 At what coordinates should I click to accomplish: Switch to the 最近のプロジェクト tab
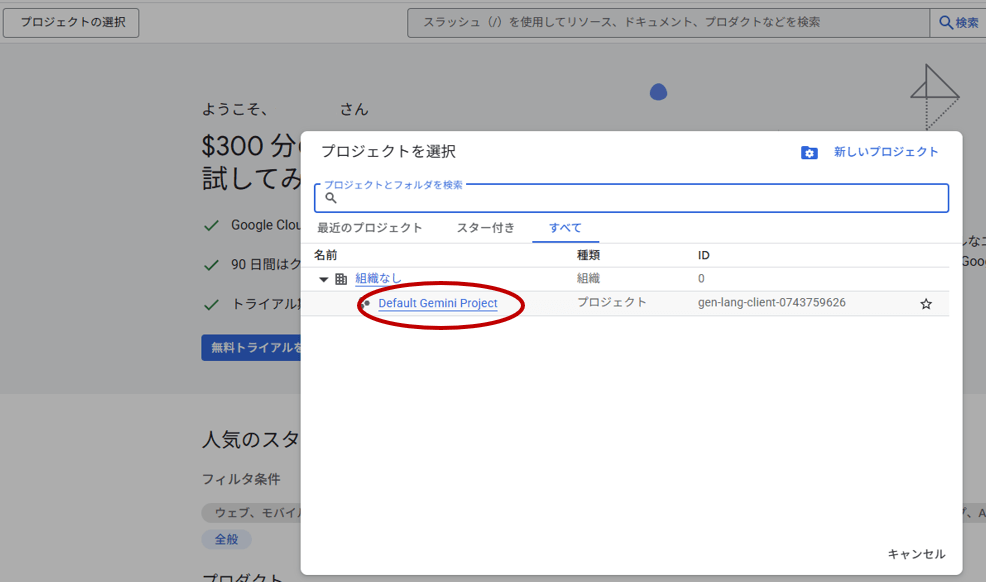click(x=370, y=228)
